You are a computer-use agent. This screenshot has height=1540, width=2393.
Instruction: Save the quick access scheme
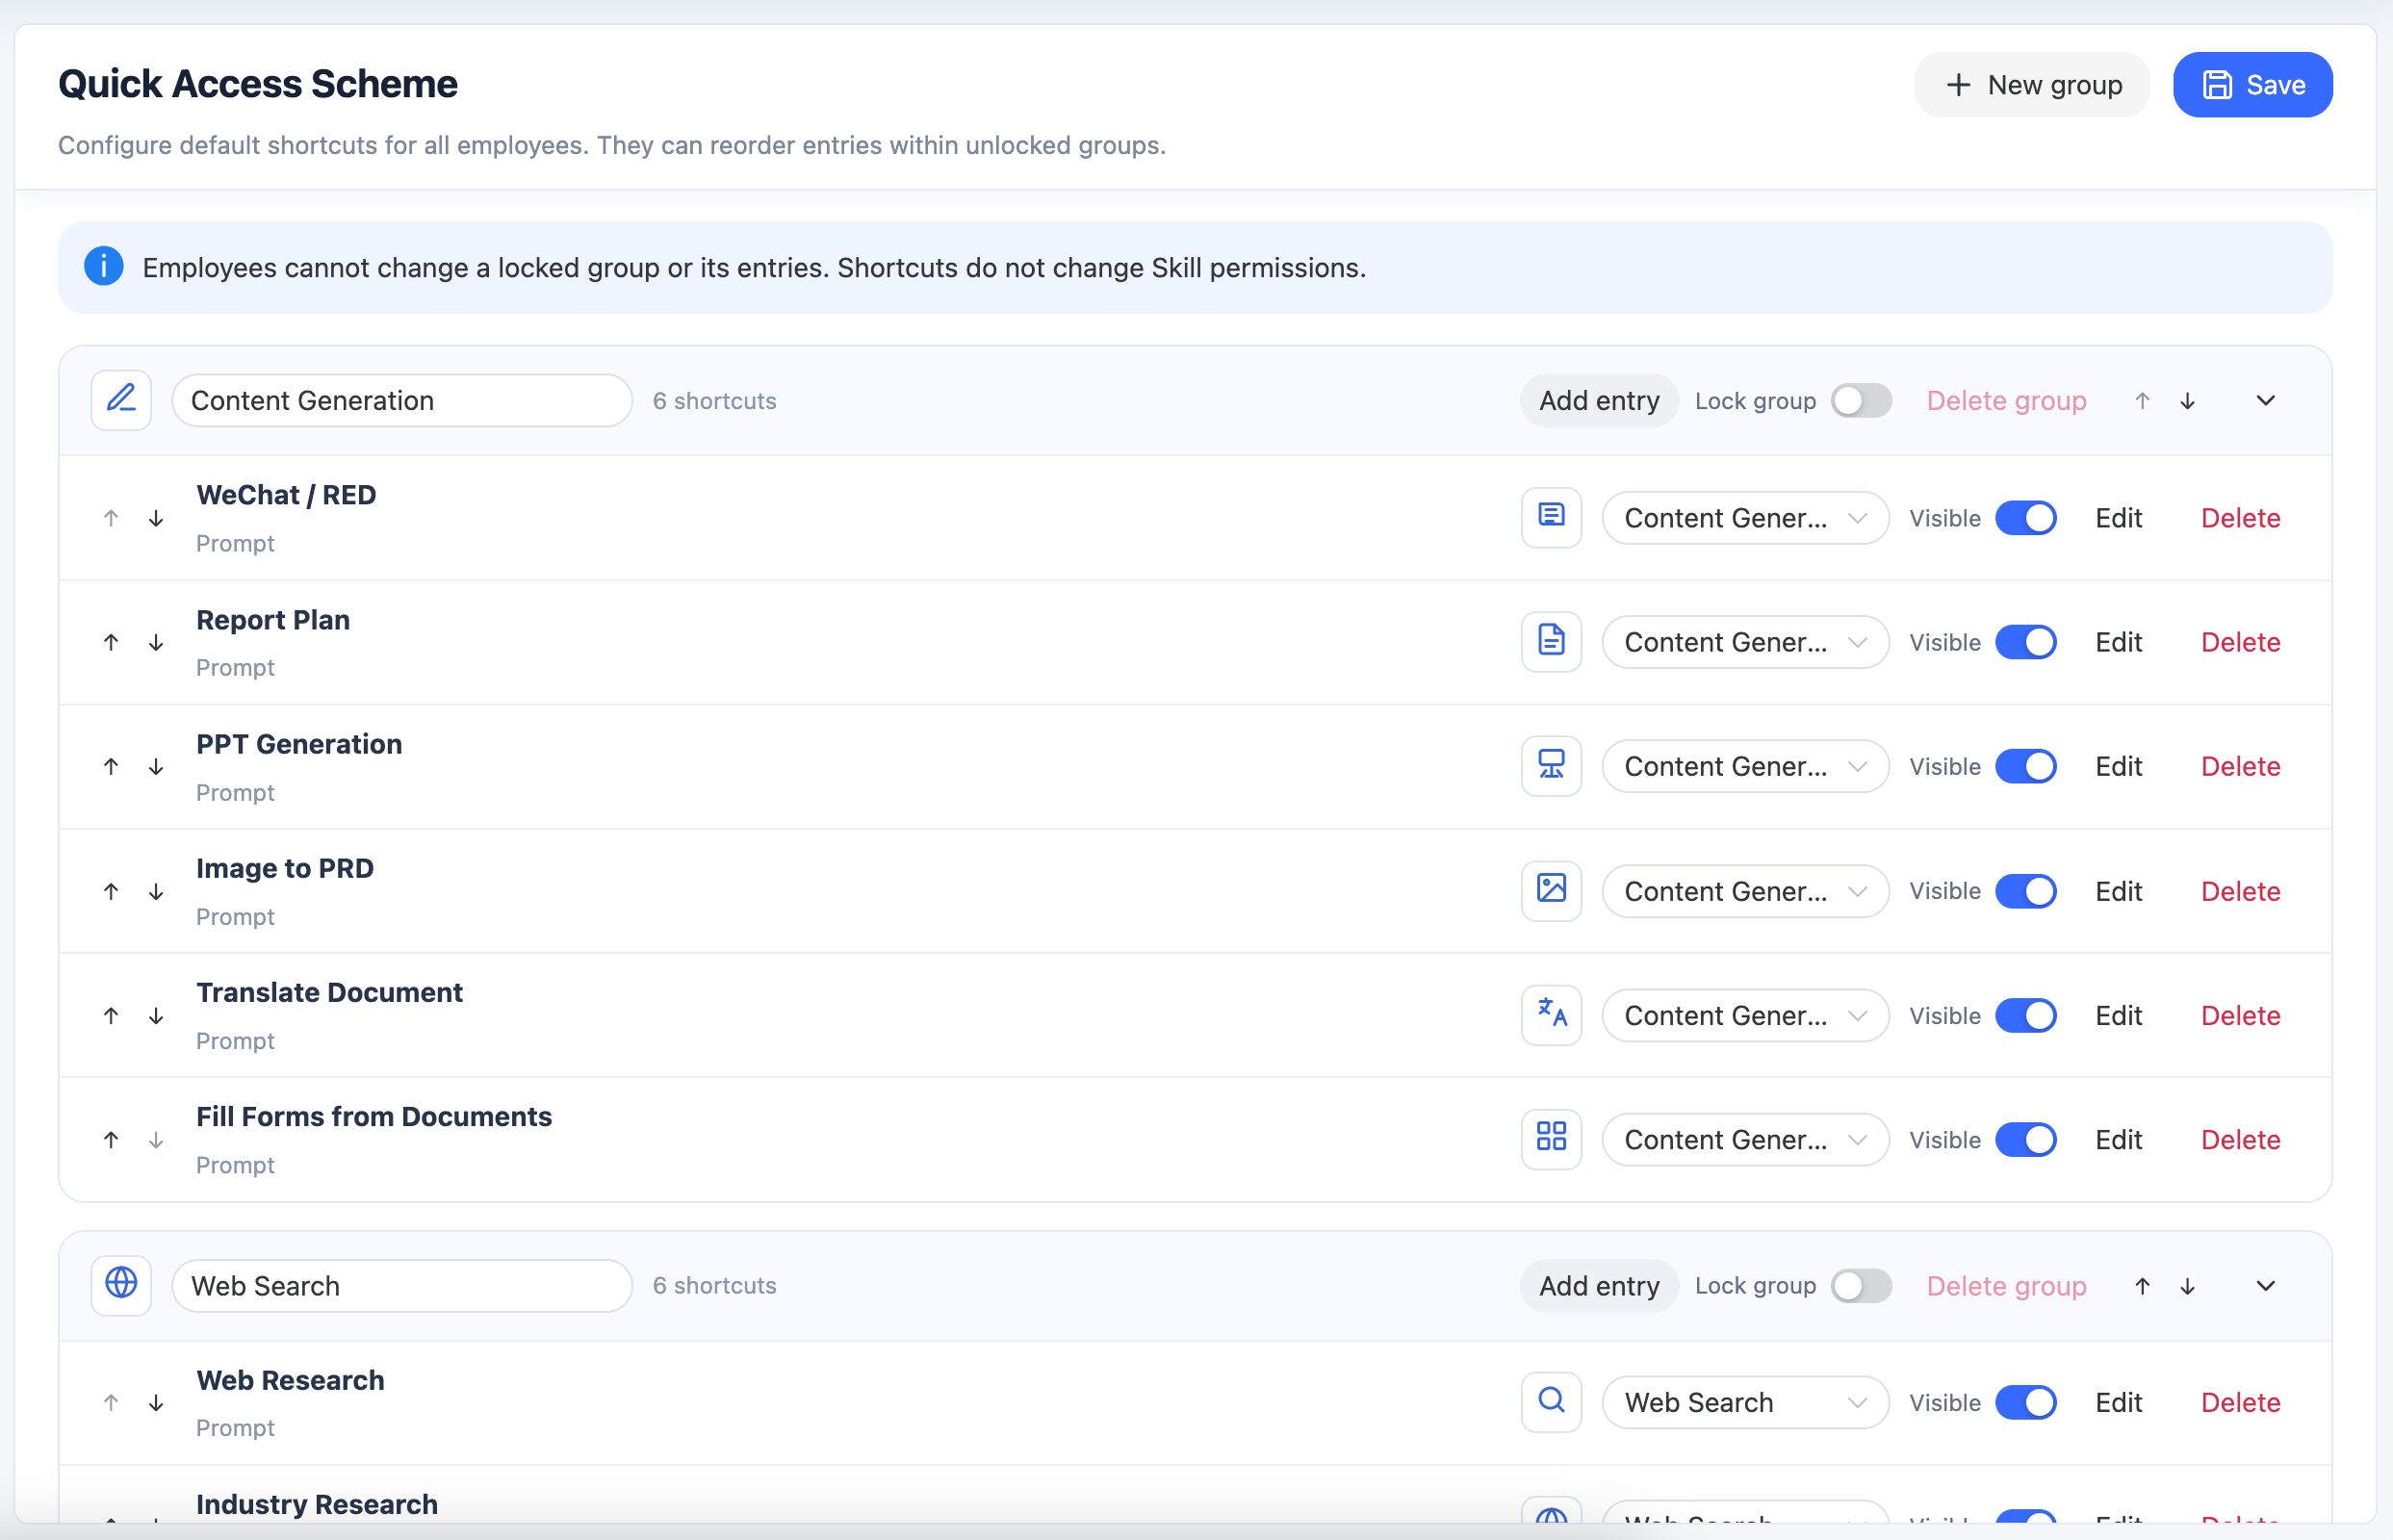(2252, 85)
